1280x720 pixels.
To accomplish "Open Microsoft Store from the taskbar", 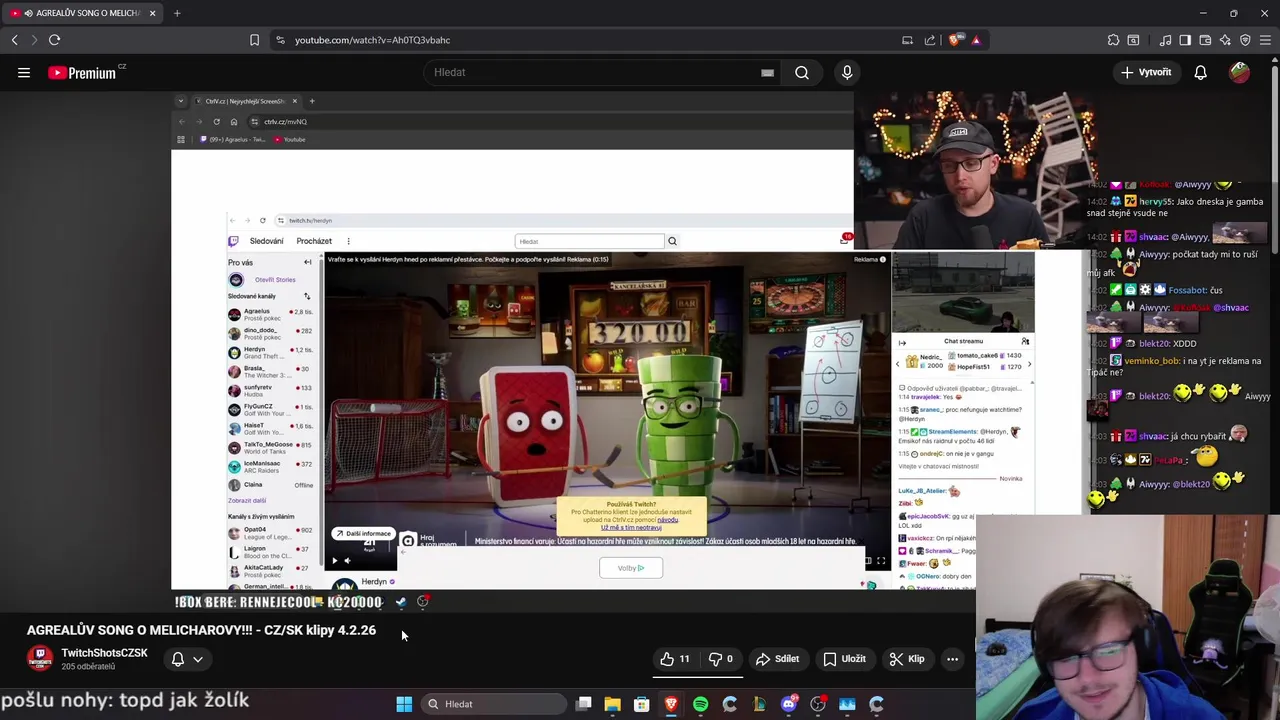I will [642, 704].
